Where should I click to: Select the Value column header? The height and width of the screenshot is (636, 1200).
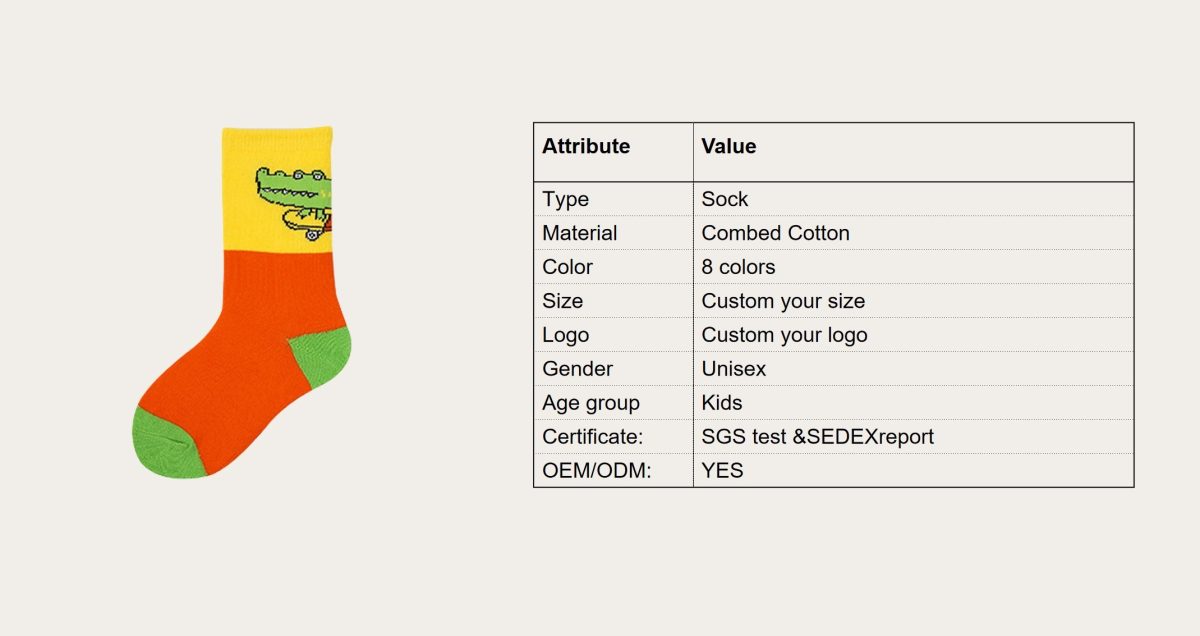click(728, 146)
